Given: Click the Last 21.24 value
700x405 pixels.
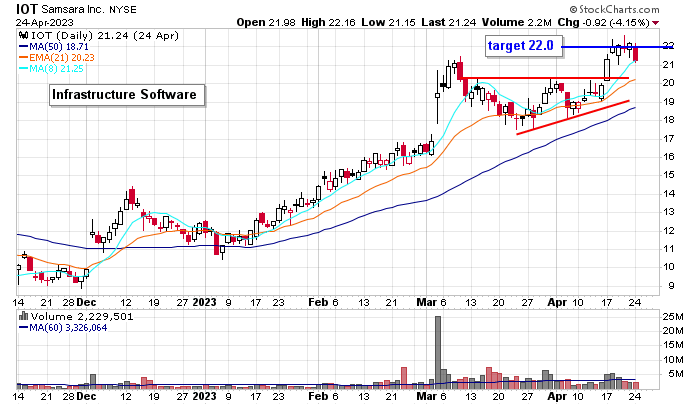Looking at the screenshot, I should 449,22.
